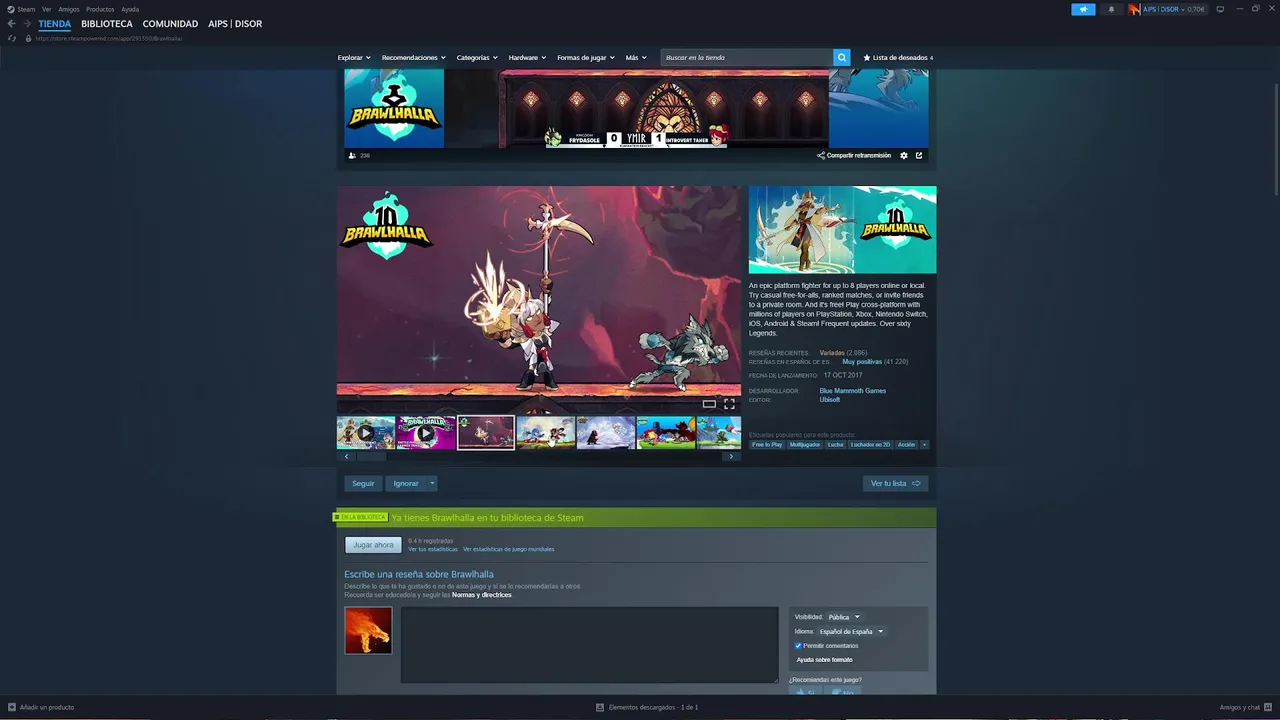Open the Categorías dropdown menu
Image resolution: width=1280 pixels, height=720 pixels.
[x=477, y=57]
